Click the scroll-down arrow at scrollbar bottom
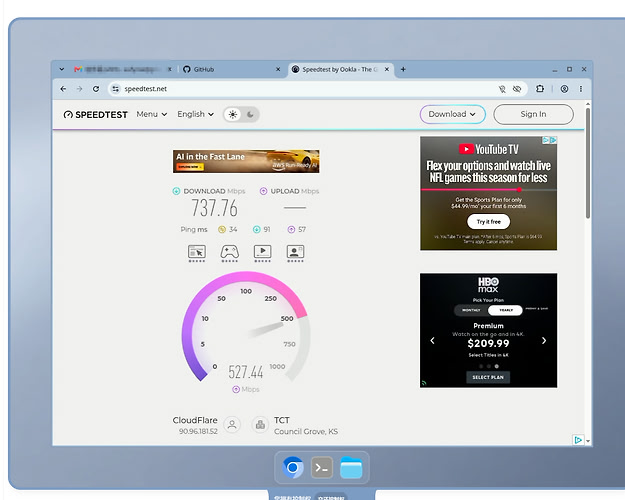 [588, 441]
